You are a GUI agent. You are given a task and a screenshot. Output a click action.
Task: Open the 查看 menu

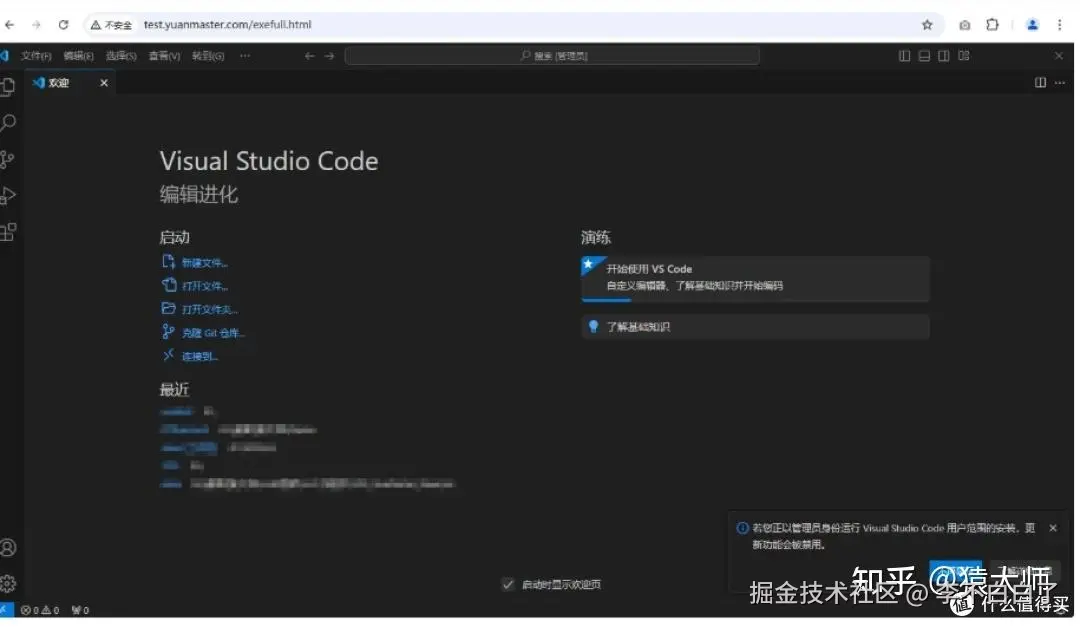point(165,56)
